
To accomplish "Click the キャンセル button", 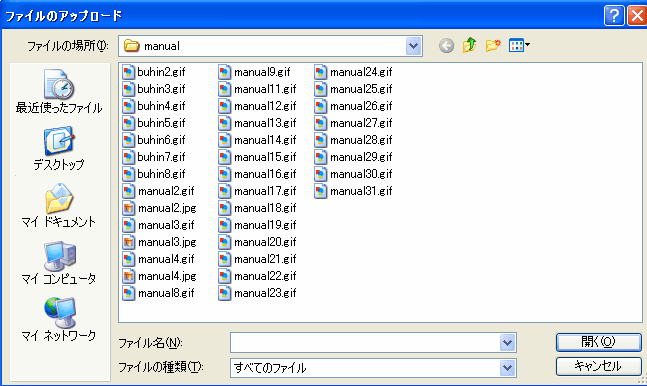I will point(598,366).
